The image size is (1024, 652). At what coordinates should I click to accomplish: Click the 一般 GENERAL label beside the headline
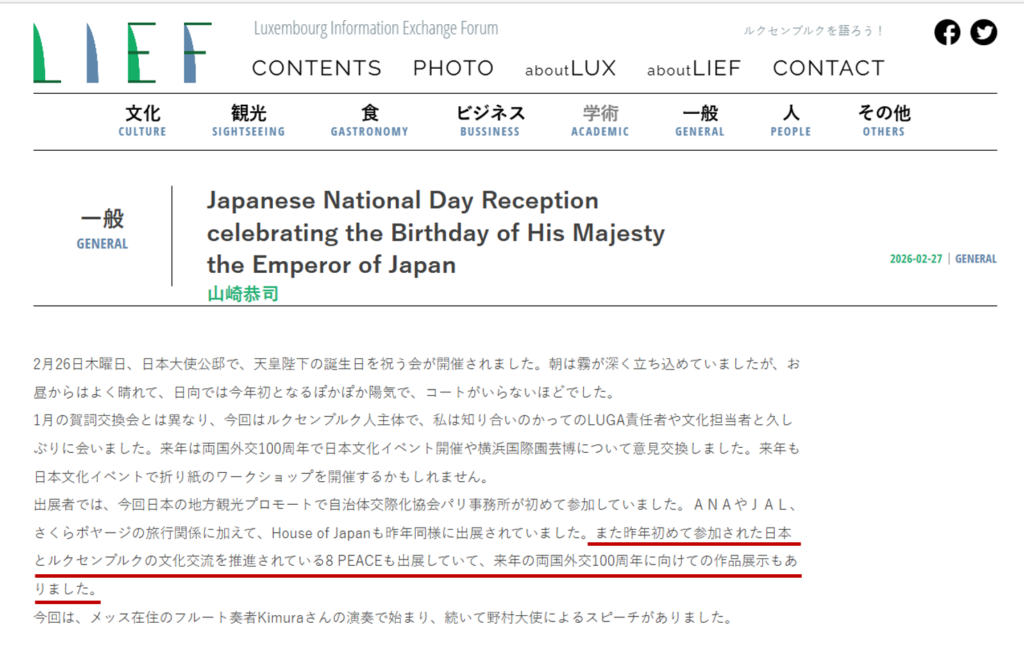[x=102, y=229]
